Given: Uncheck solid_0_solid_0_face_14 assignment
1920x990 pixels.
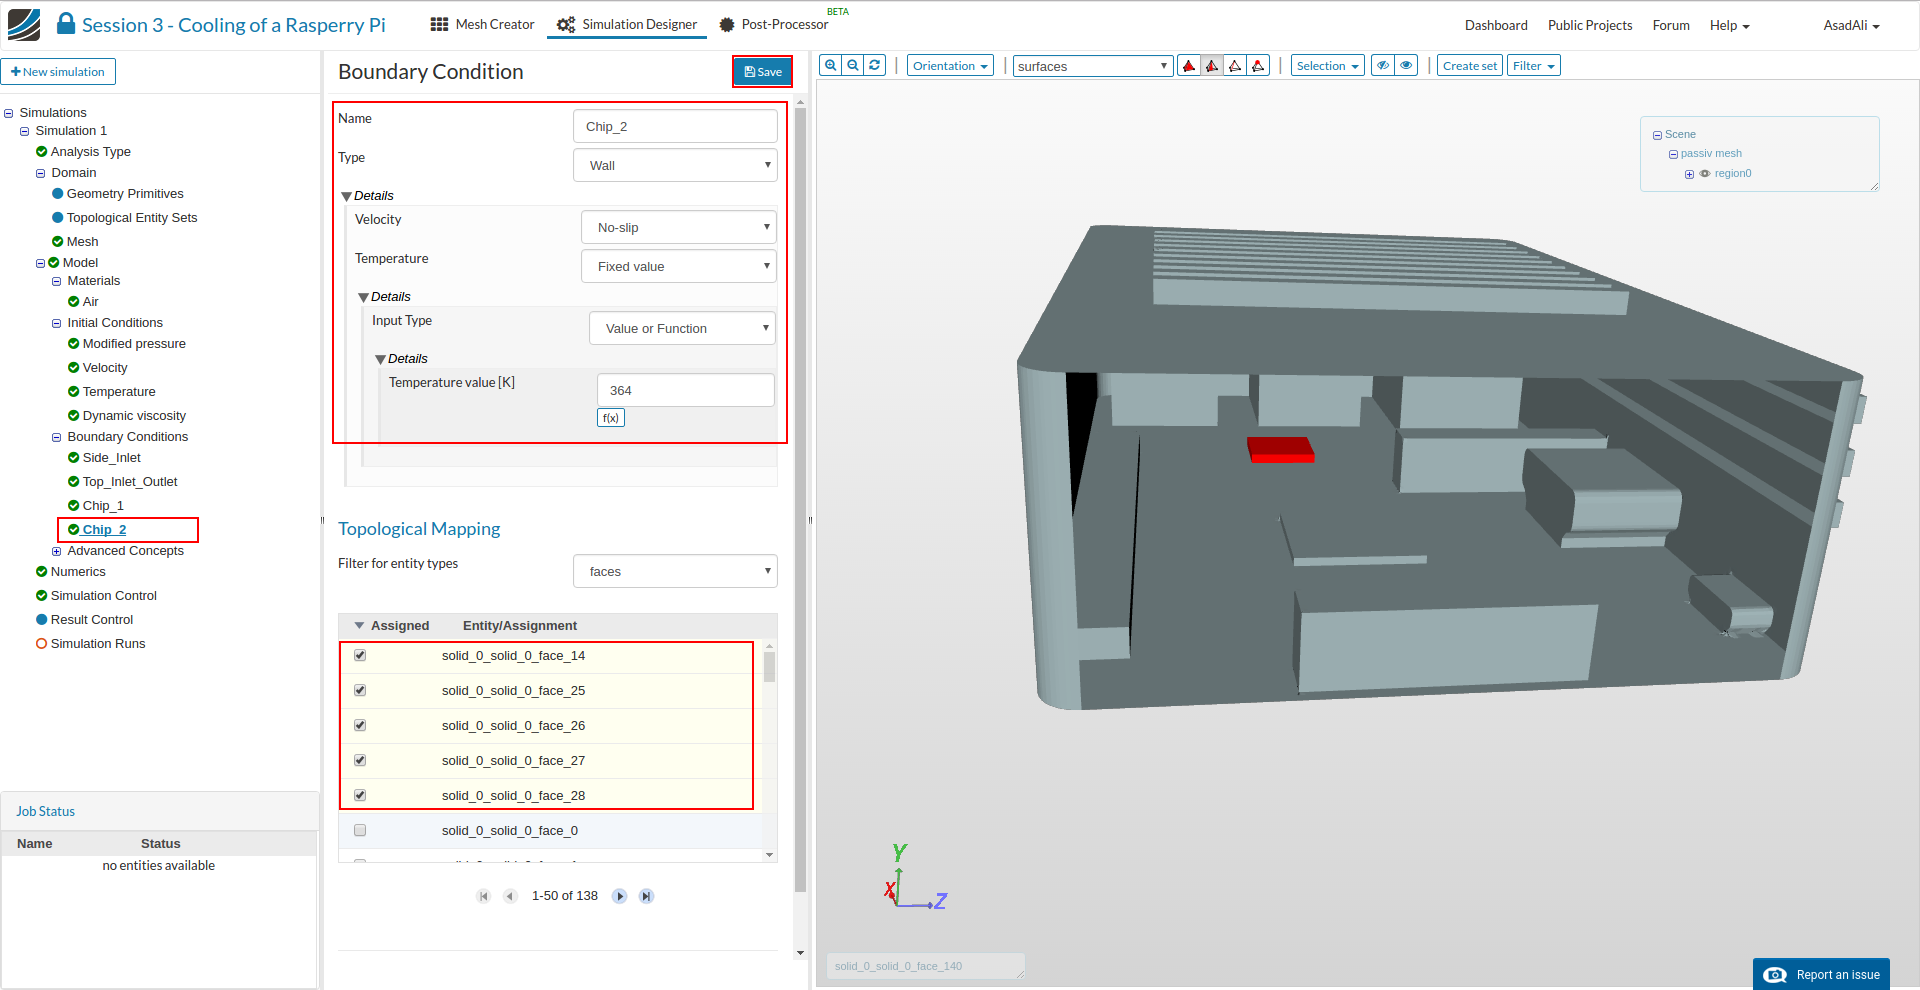Looking at the screenshot, I should (x=360, y=656).
